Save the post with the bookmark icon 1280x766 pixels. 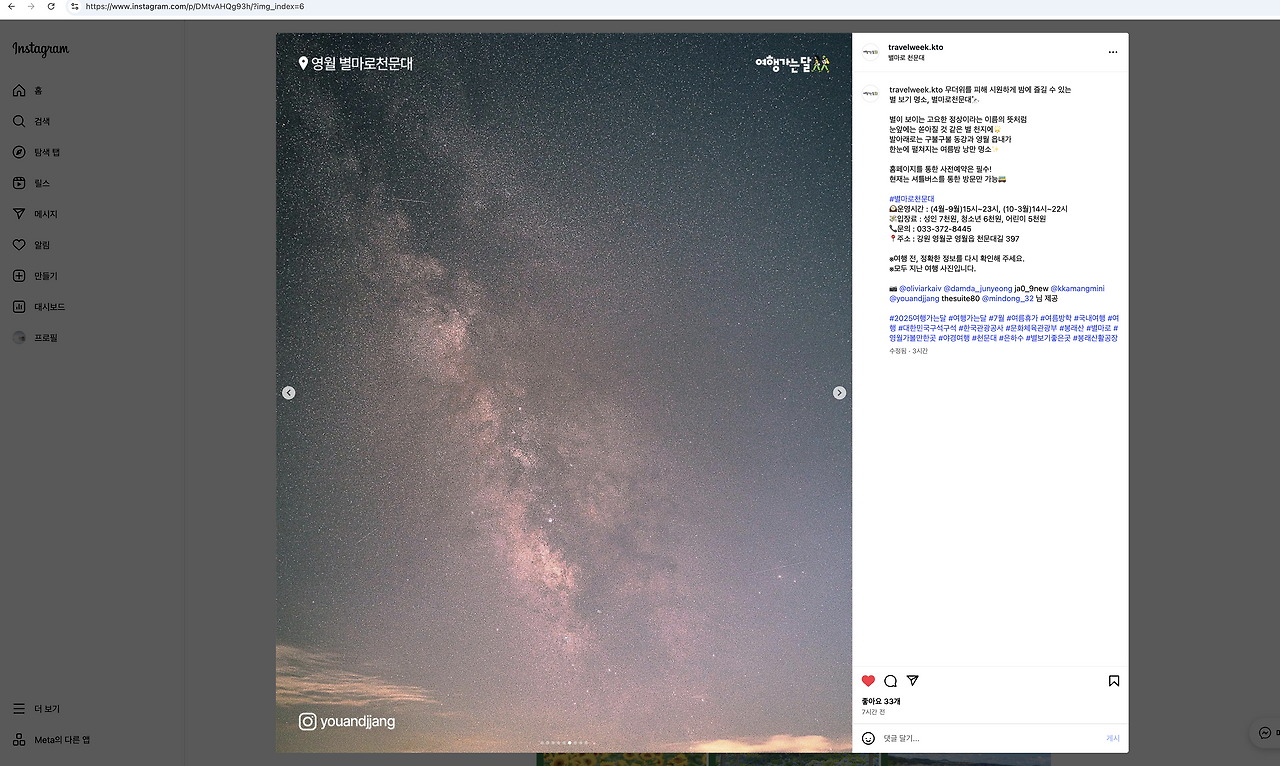point(1113,680)
